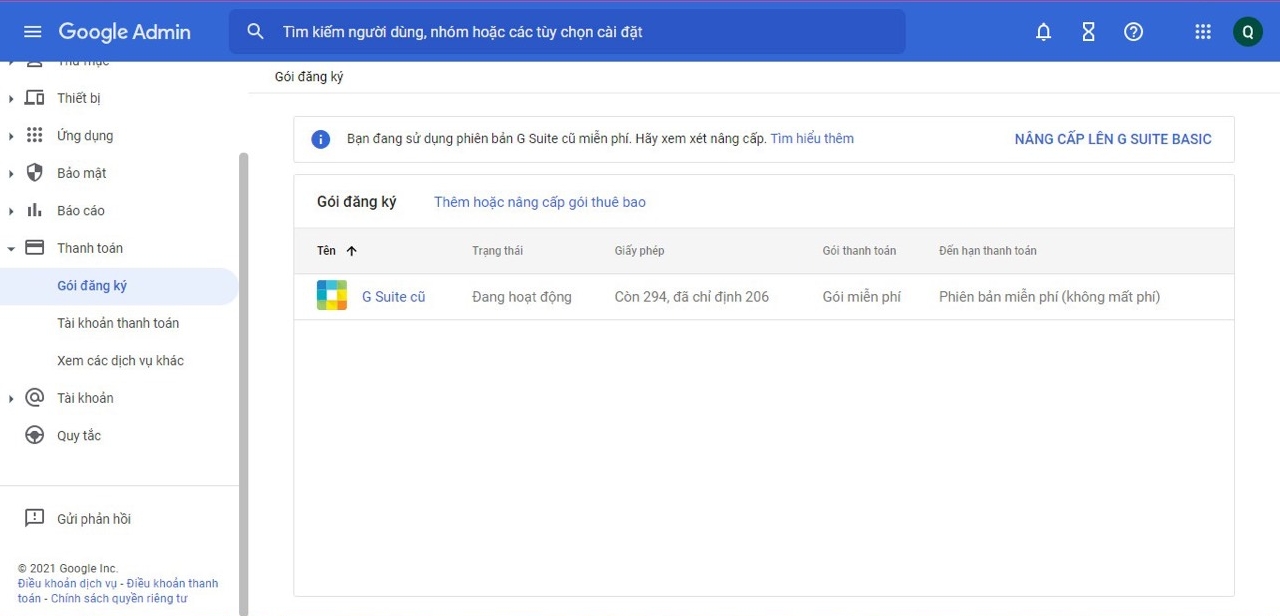
Task: Open Quy tắc in sidebar
Action: [79, 435]
